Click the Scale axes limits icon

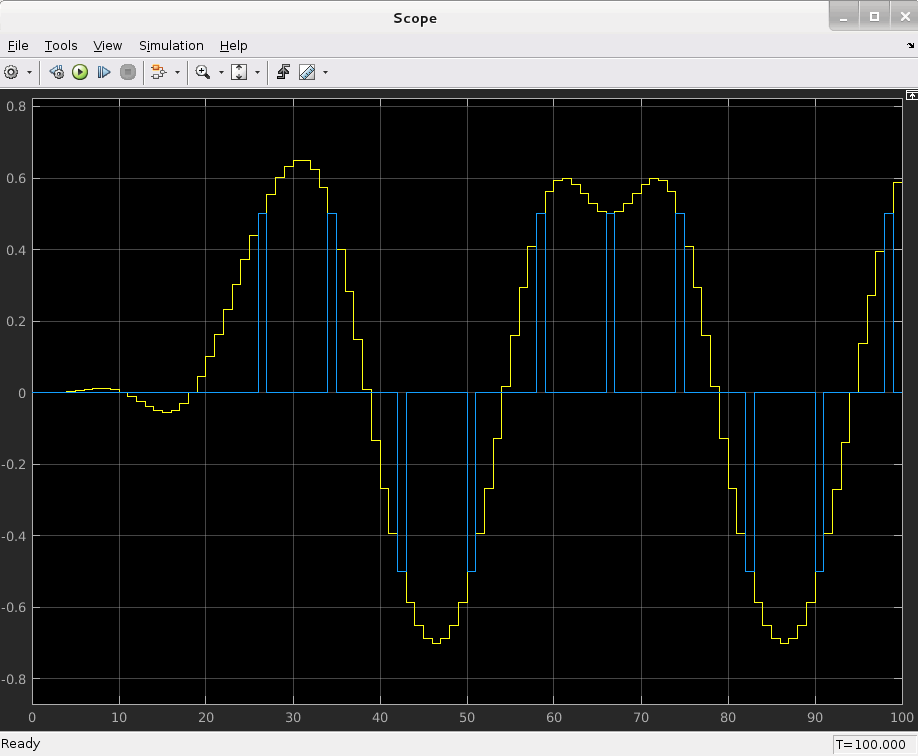(x=239, y=72)
